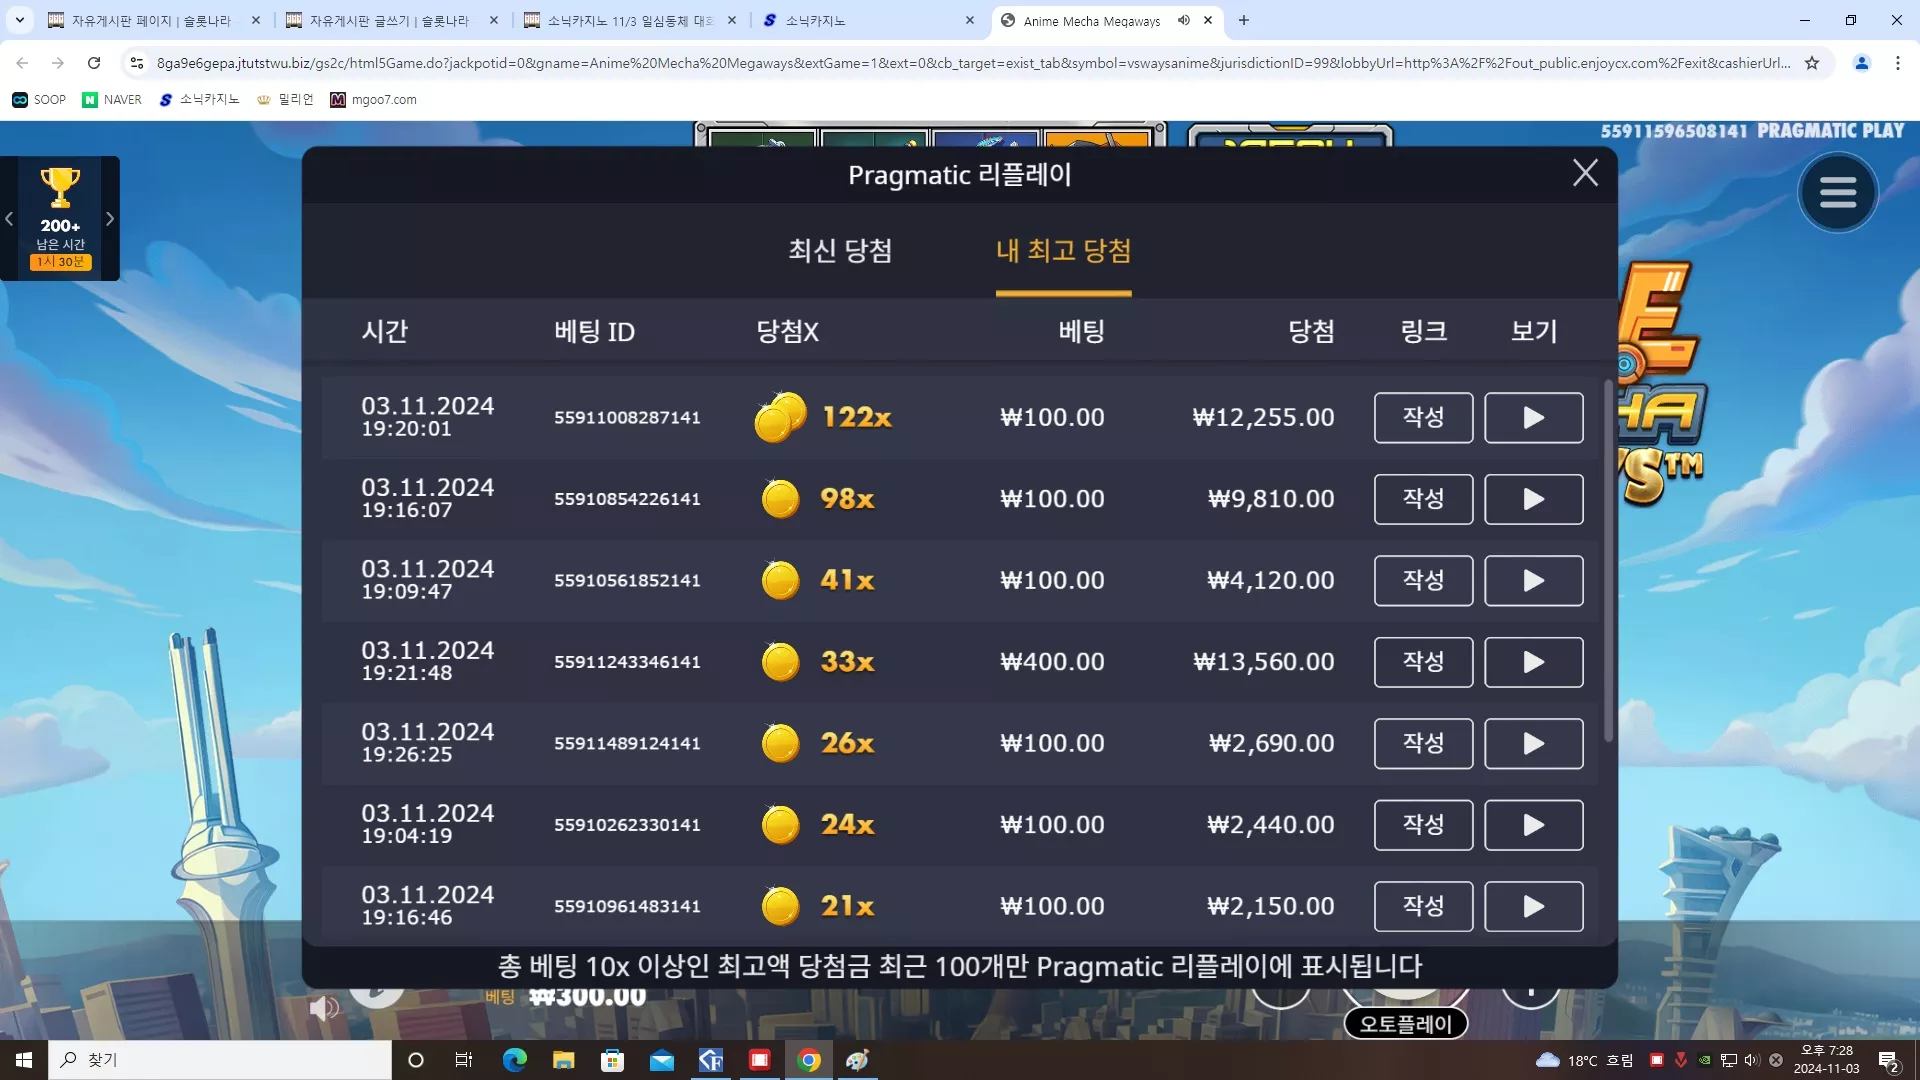Viewport: 1920px width, 1080px height.
Task: Open the 밀리언 bookmark
Action: point(285,100)
